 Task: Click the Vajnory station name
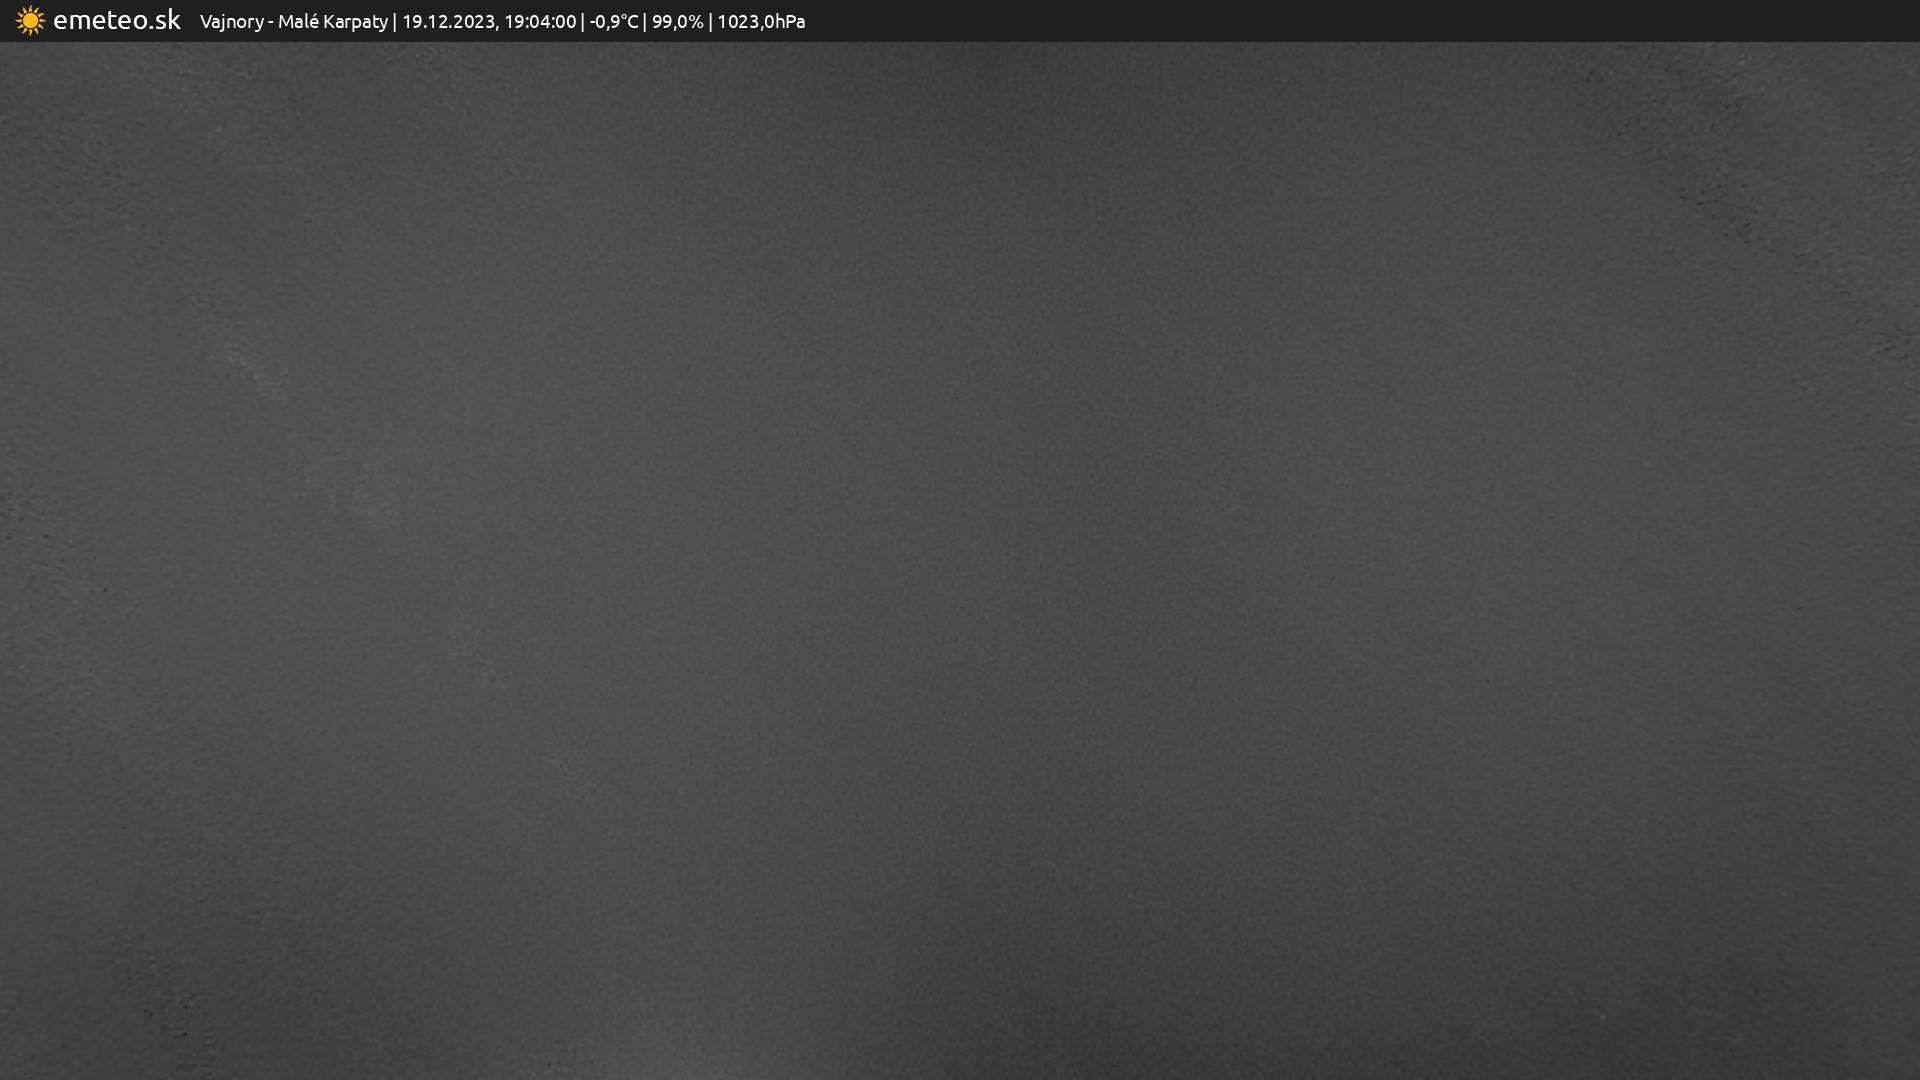(x=231, y=22)
